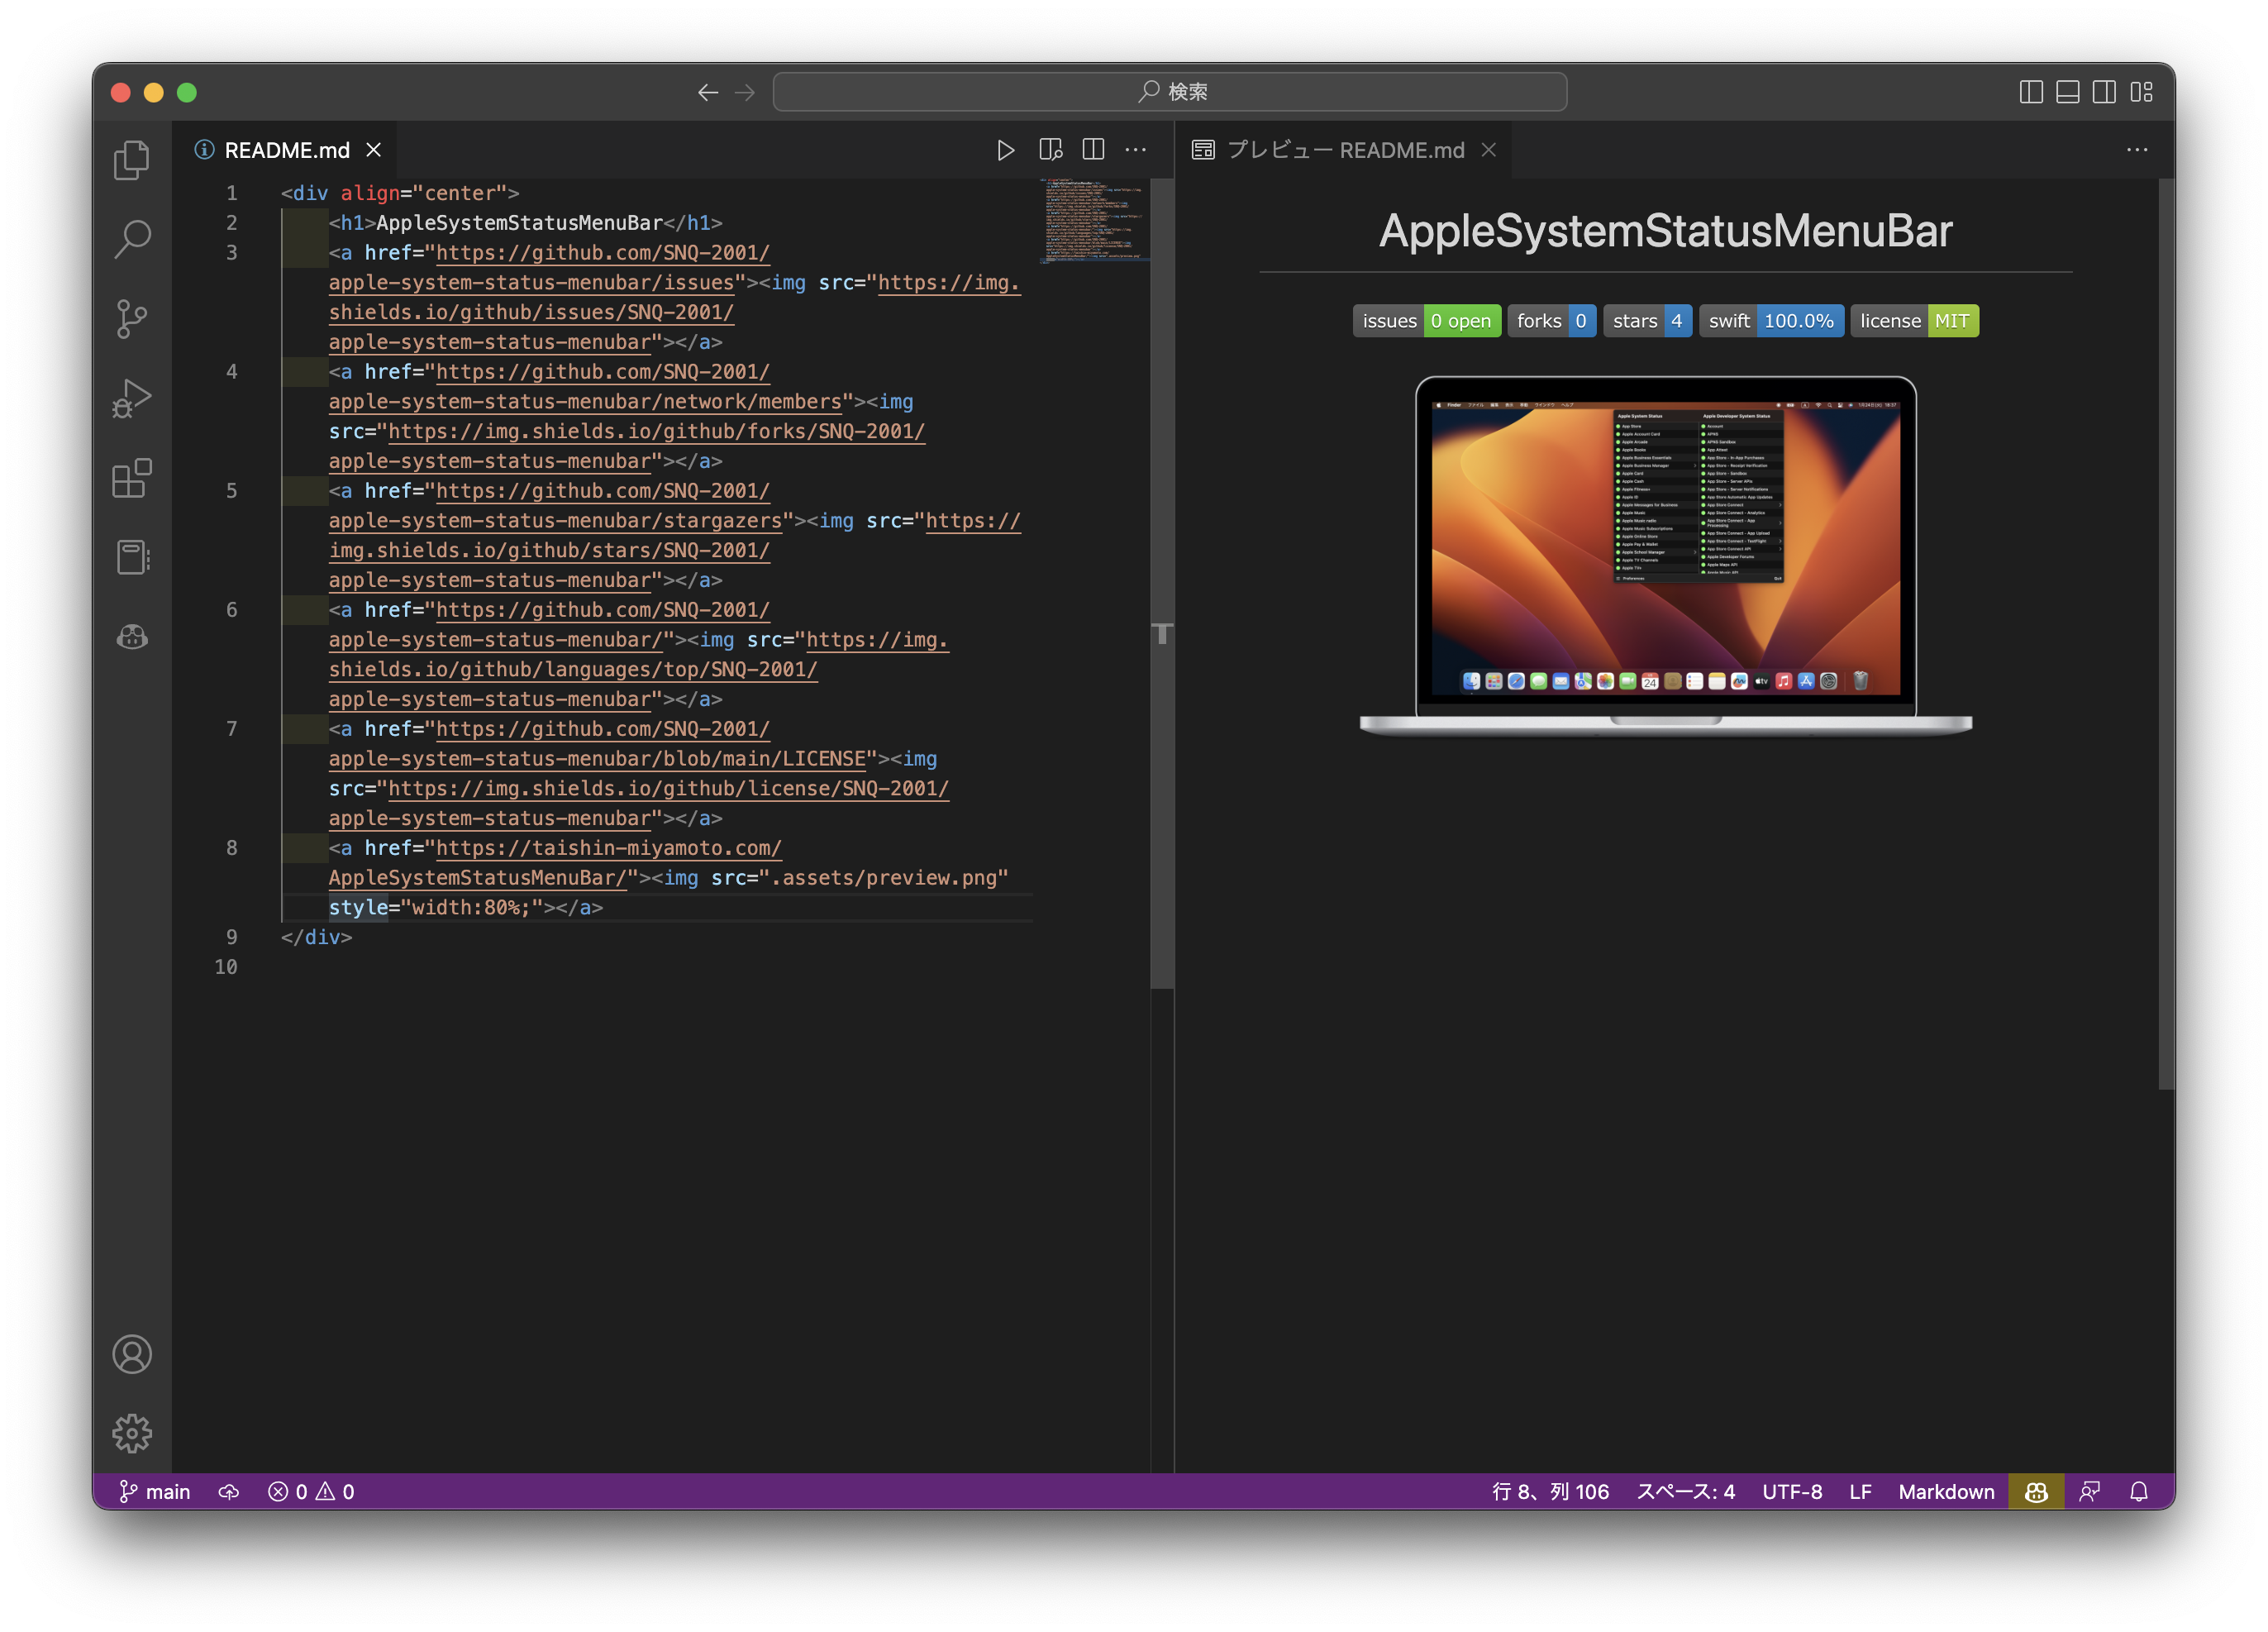
Task: Click the issues 0 open badge
Action: click(x=1426, y=321)
